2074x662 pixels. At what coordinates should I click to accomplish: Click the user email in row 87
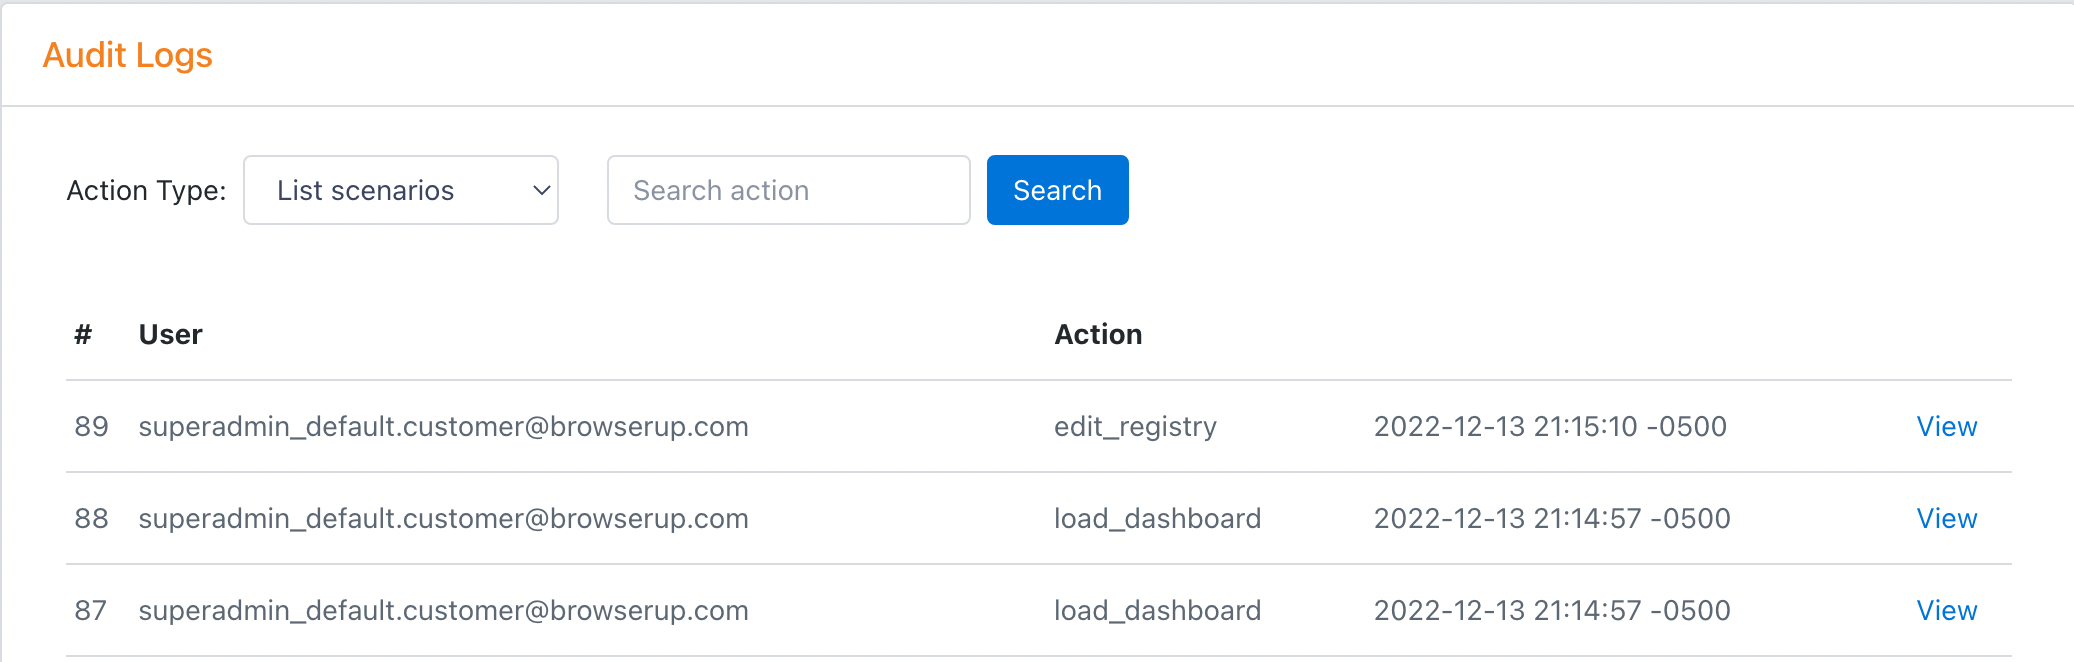tap(443, 611)
